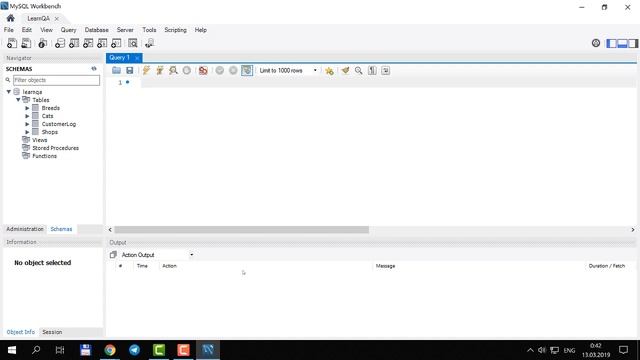The image size is (640, 360).
Task: Toggle invisible characters display
Action: (372, 70)
